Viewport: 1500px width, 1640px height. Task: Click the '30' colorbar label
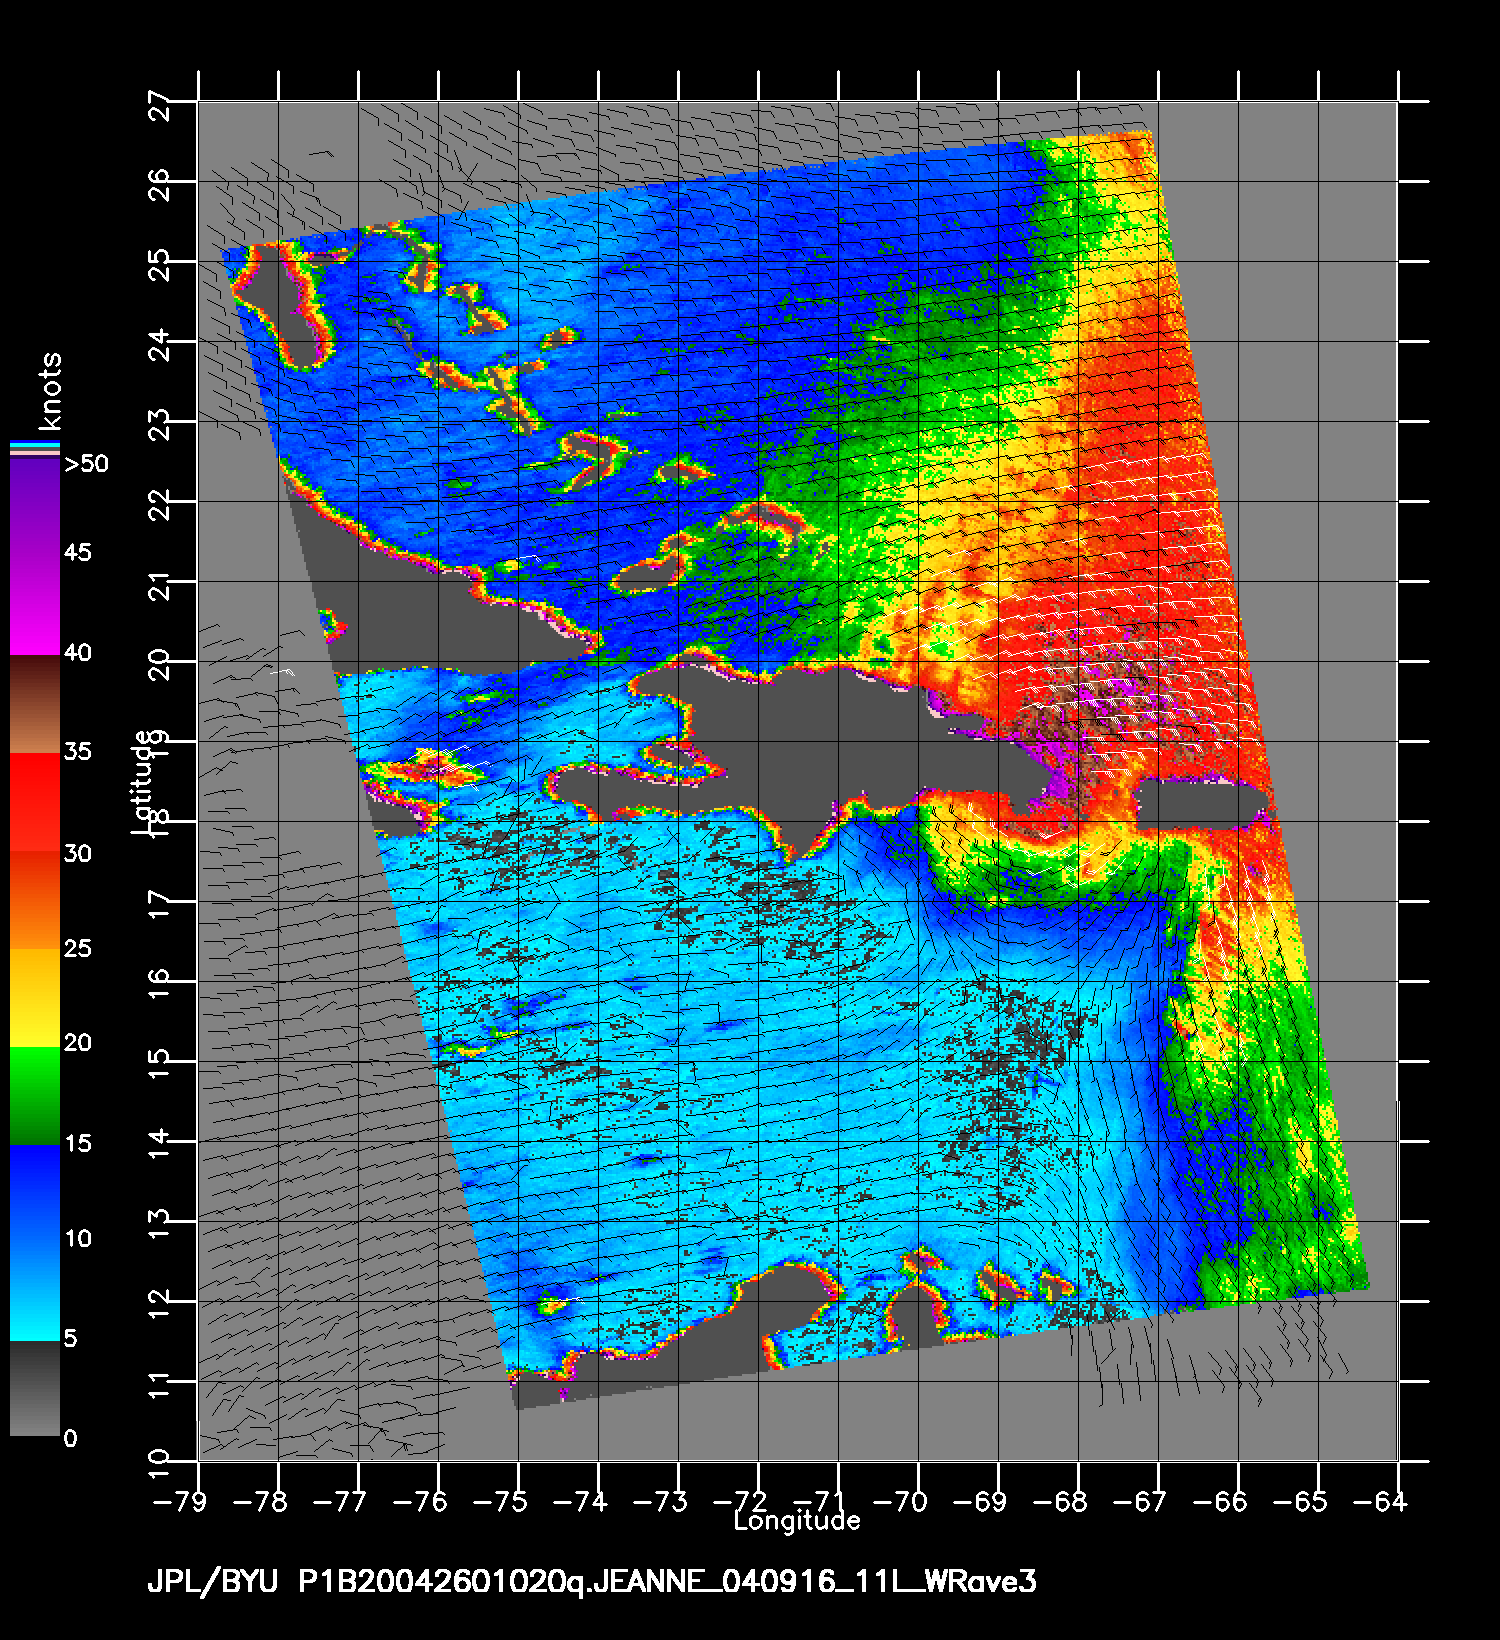pos(78,853)
